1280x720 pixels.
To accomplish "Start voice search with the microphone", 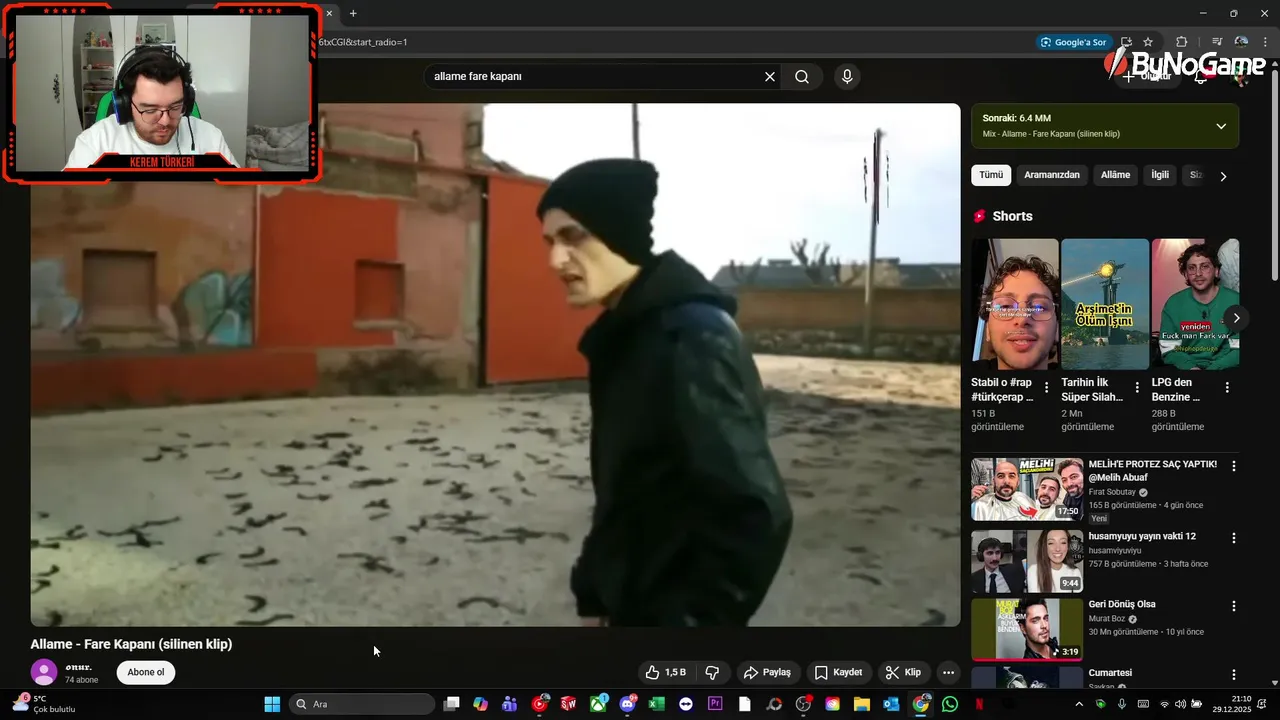I will pyautogui.click(x=847, y=77).
